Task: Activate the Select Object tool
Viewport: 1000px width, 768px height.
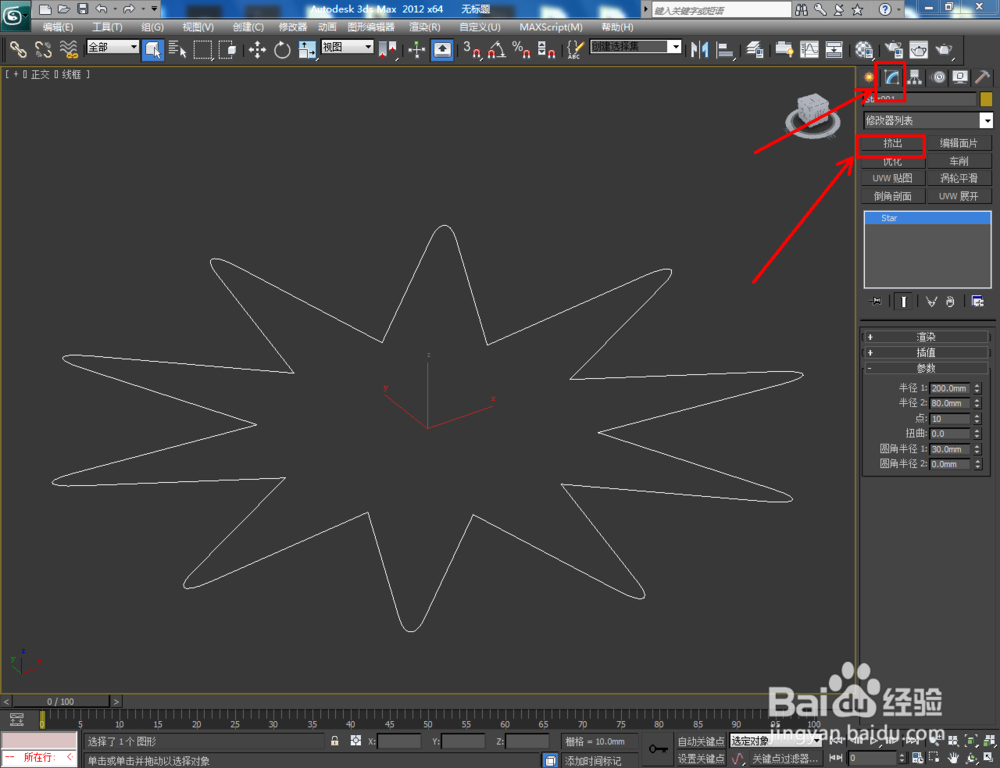Action: [152, 49]
